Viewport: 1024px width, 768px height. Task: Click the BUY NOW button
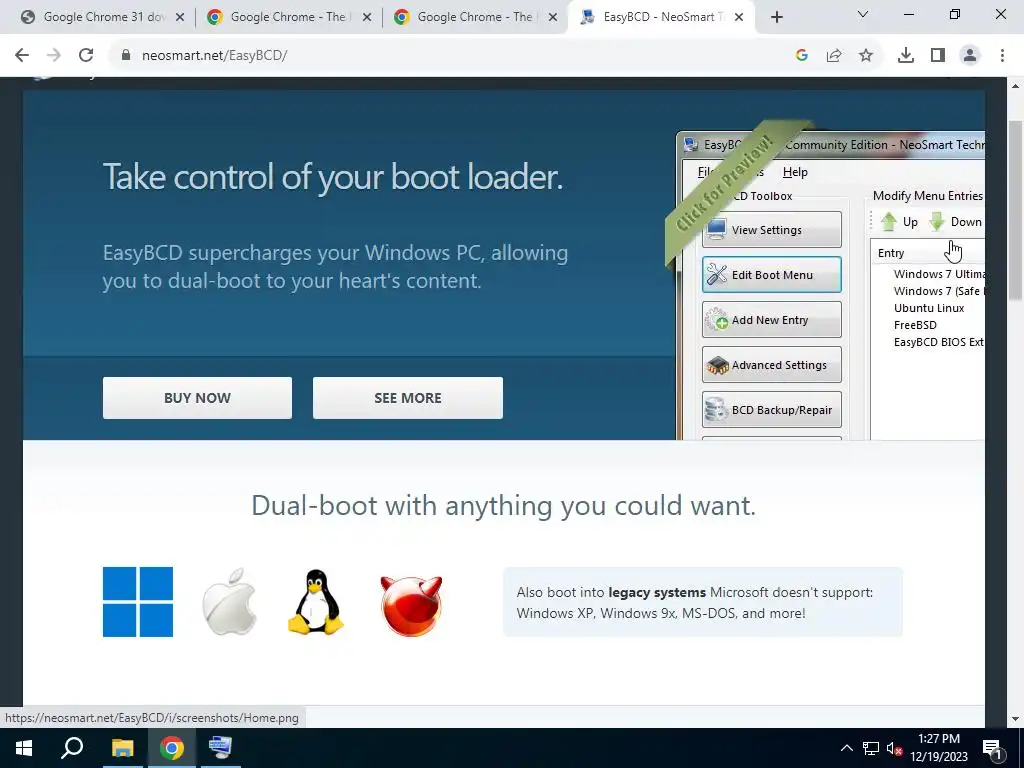pyautogui.click(x=197, y=398)
